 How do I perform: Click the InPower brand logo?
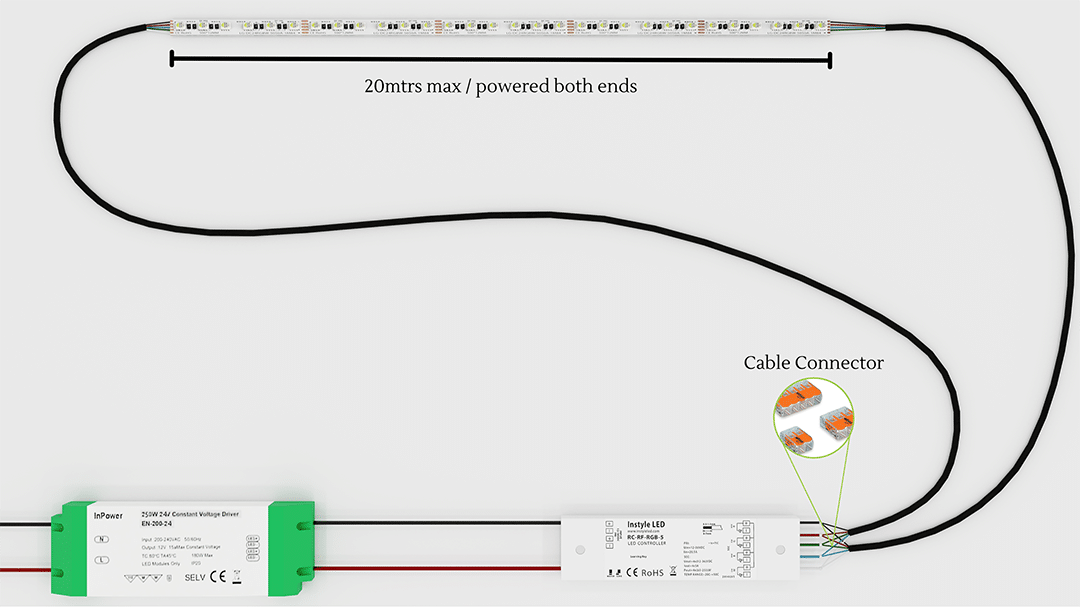tap(107, 516)
